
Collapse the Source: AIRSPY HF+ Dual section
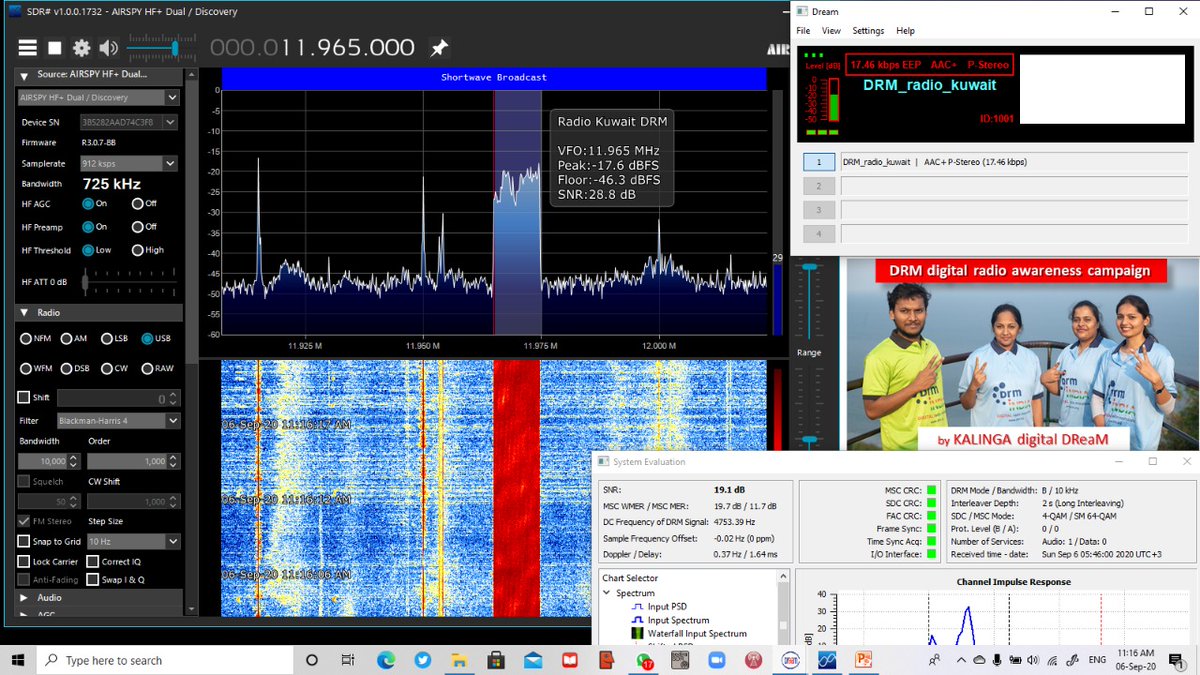[25, 75]
